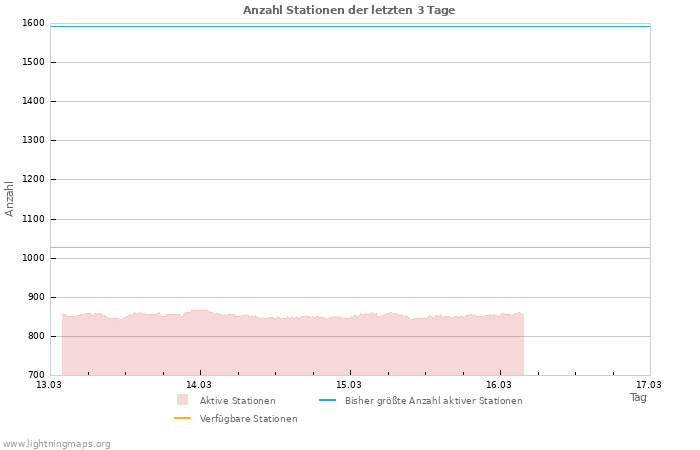Click the 15.03 date tick label
Image resolution: width=700 pixels, height=450 pixels.
click(349, 384)
